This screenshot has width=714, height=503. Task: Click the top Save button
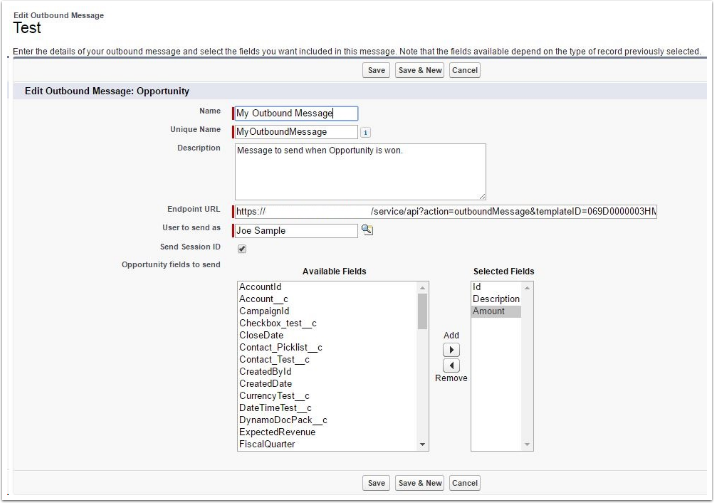pos(376,71)
